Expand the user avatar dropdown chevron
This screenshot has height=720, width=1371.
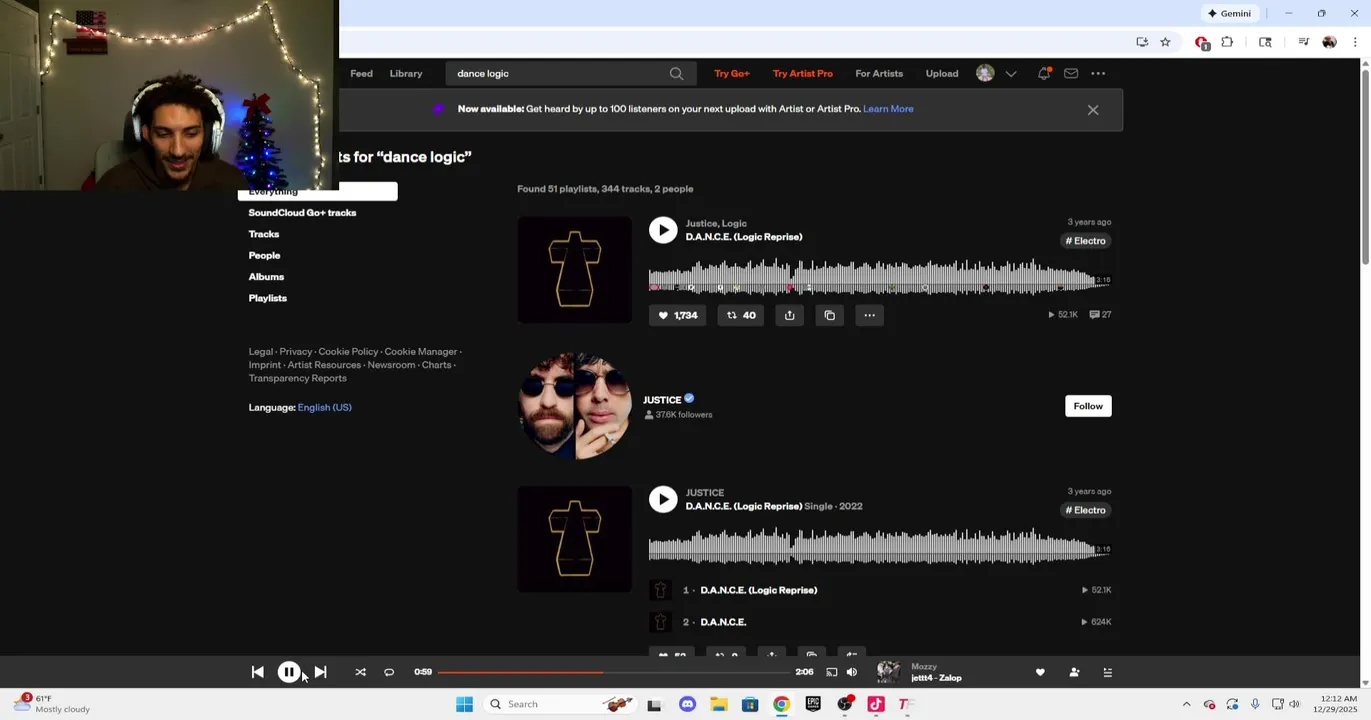point(1011,74)
